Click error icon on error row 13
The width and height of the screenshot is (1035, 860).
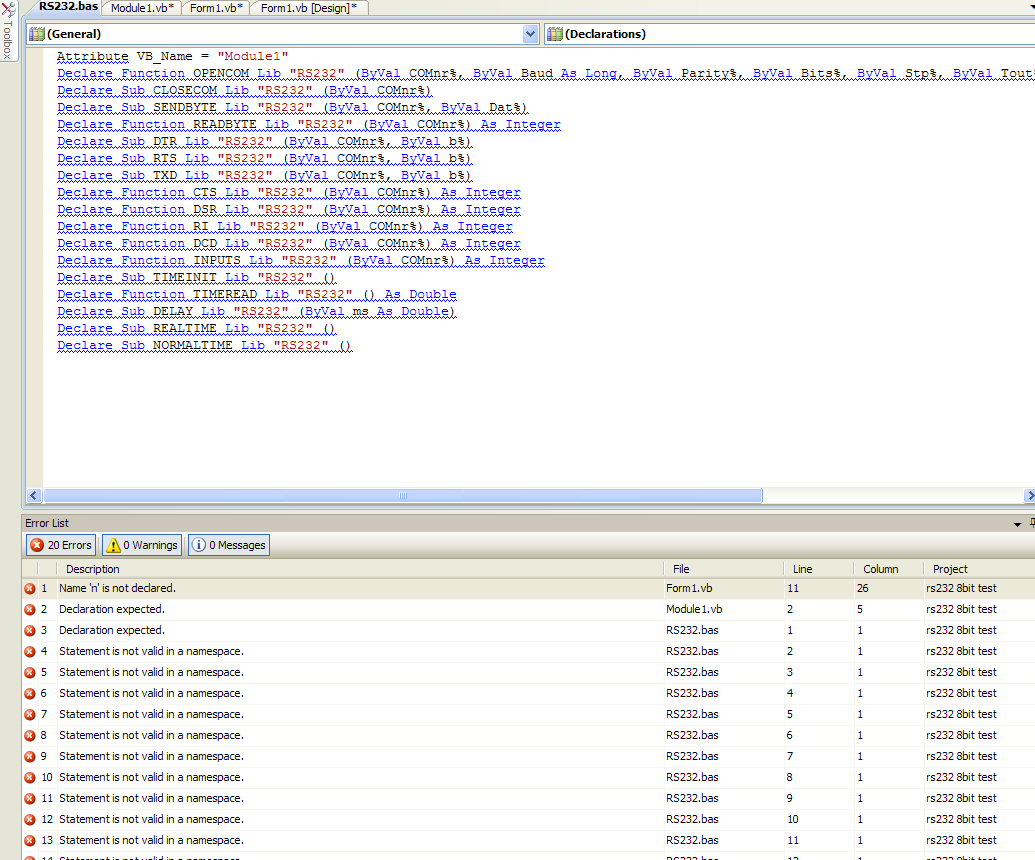tap(30, 841)
